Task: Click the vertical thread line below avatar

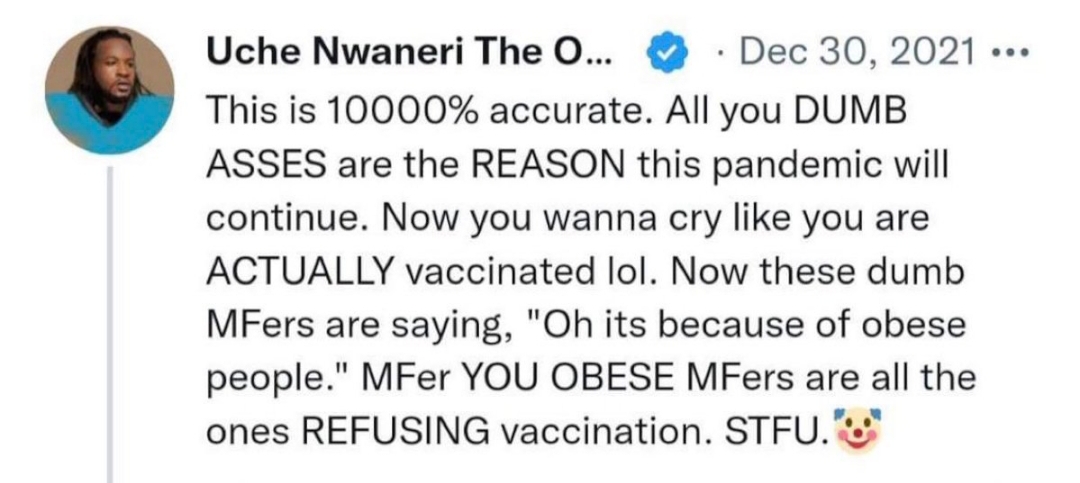Action: (x=110, y=320)
